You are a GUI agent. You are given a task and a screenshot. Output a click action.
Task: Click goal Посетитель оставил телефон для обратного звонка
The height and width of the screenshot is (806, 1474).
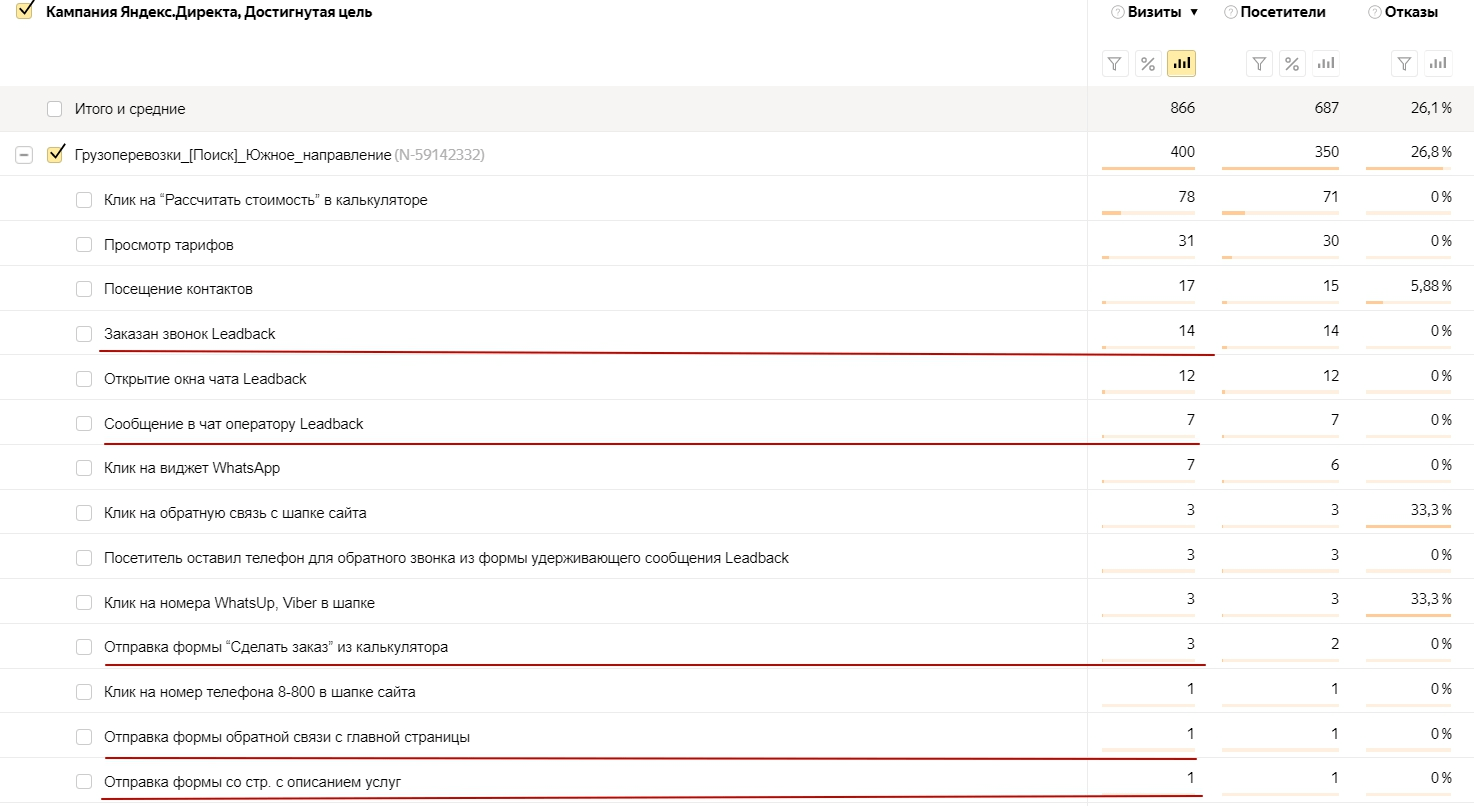point(446,558)
